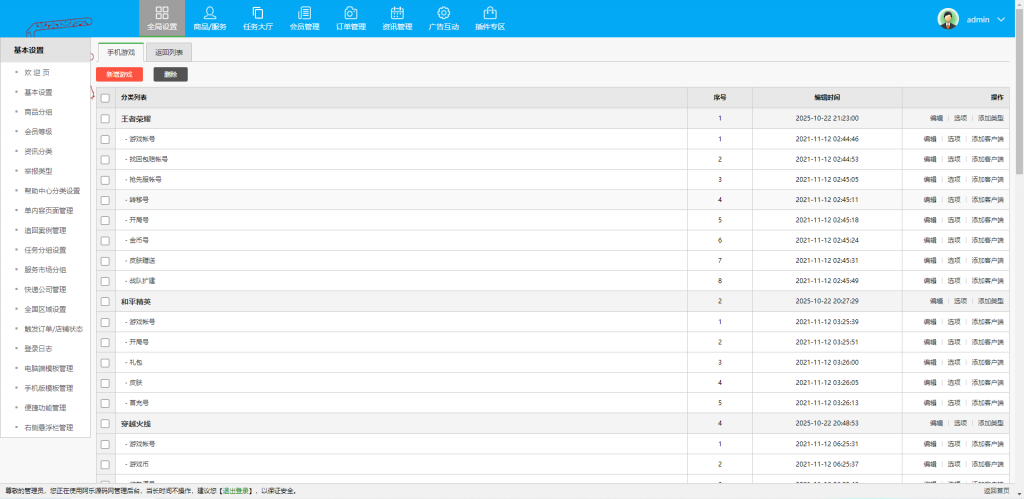Image resolution: width=1024 pixels, height=499 pixels.
Task: Open 服务市场分组 in the sidebar
Action: point(46,269)
